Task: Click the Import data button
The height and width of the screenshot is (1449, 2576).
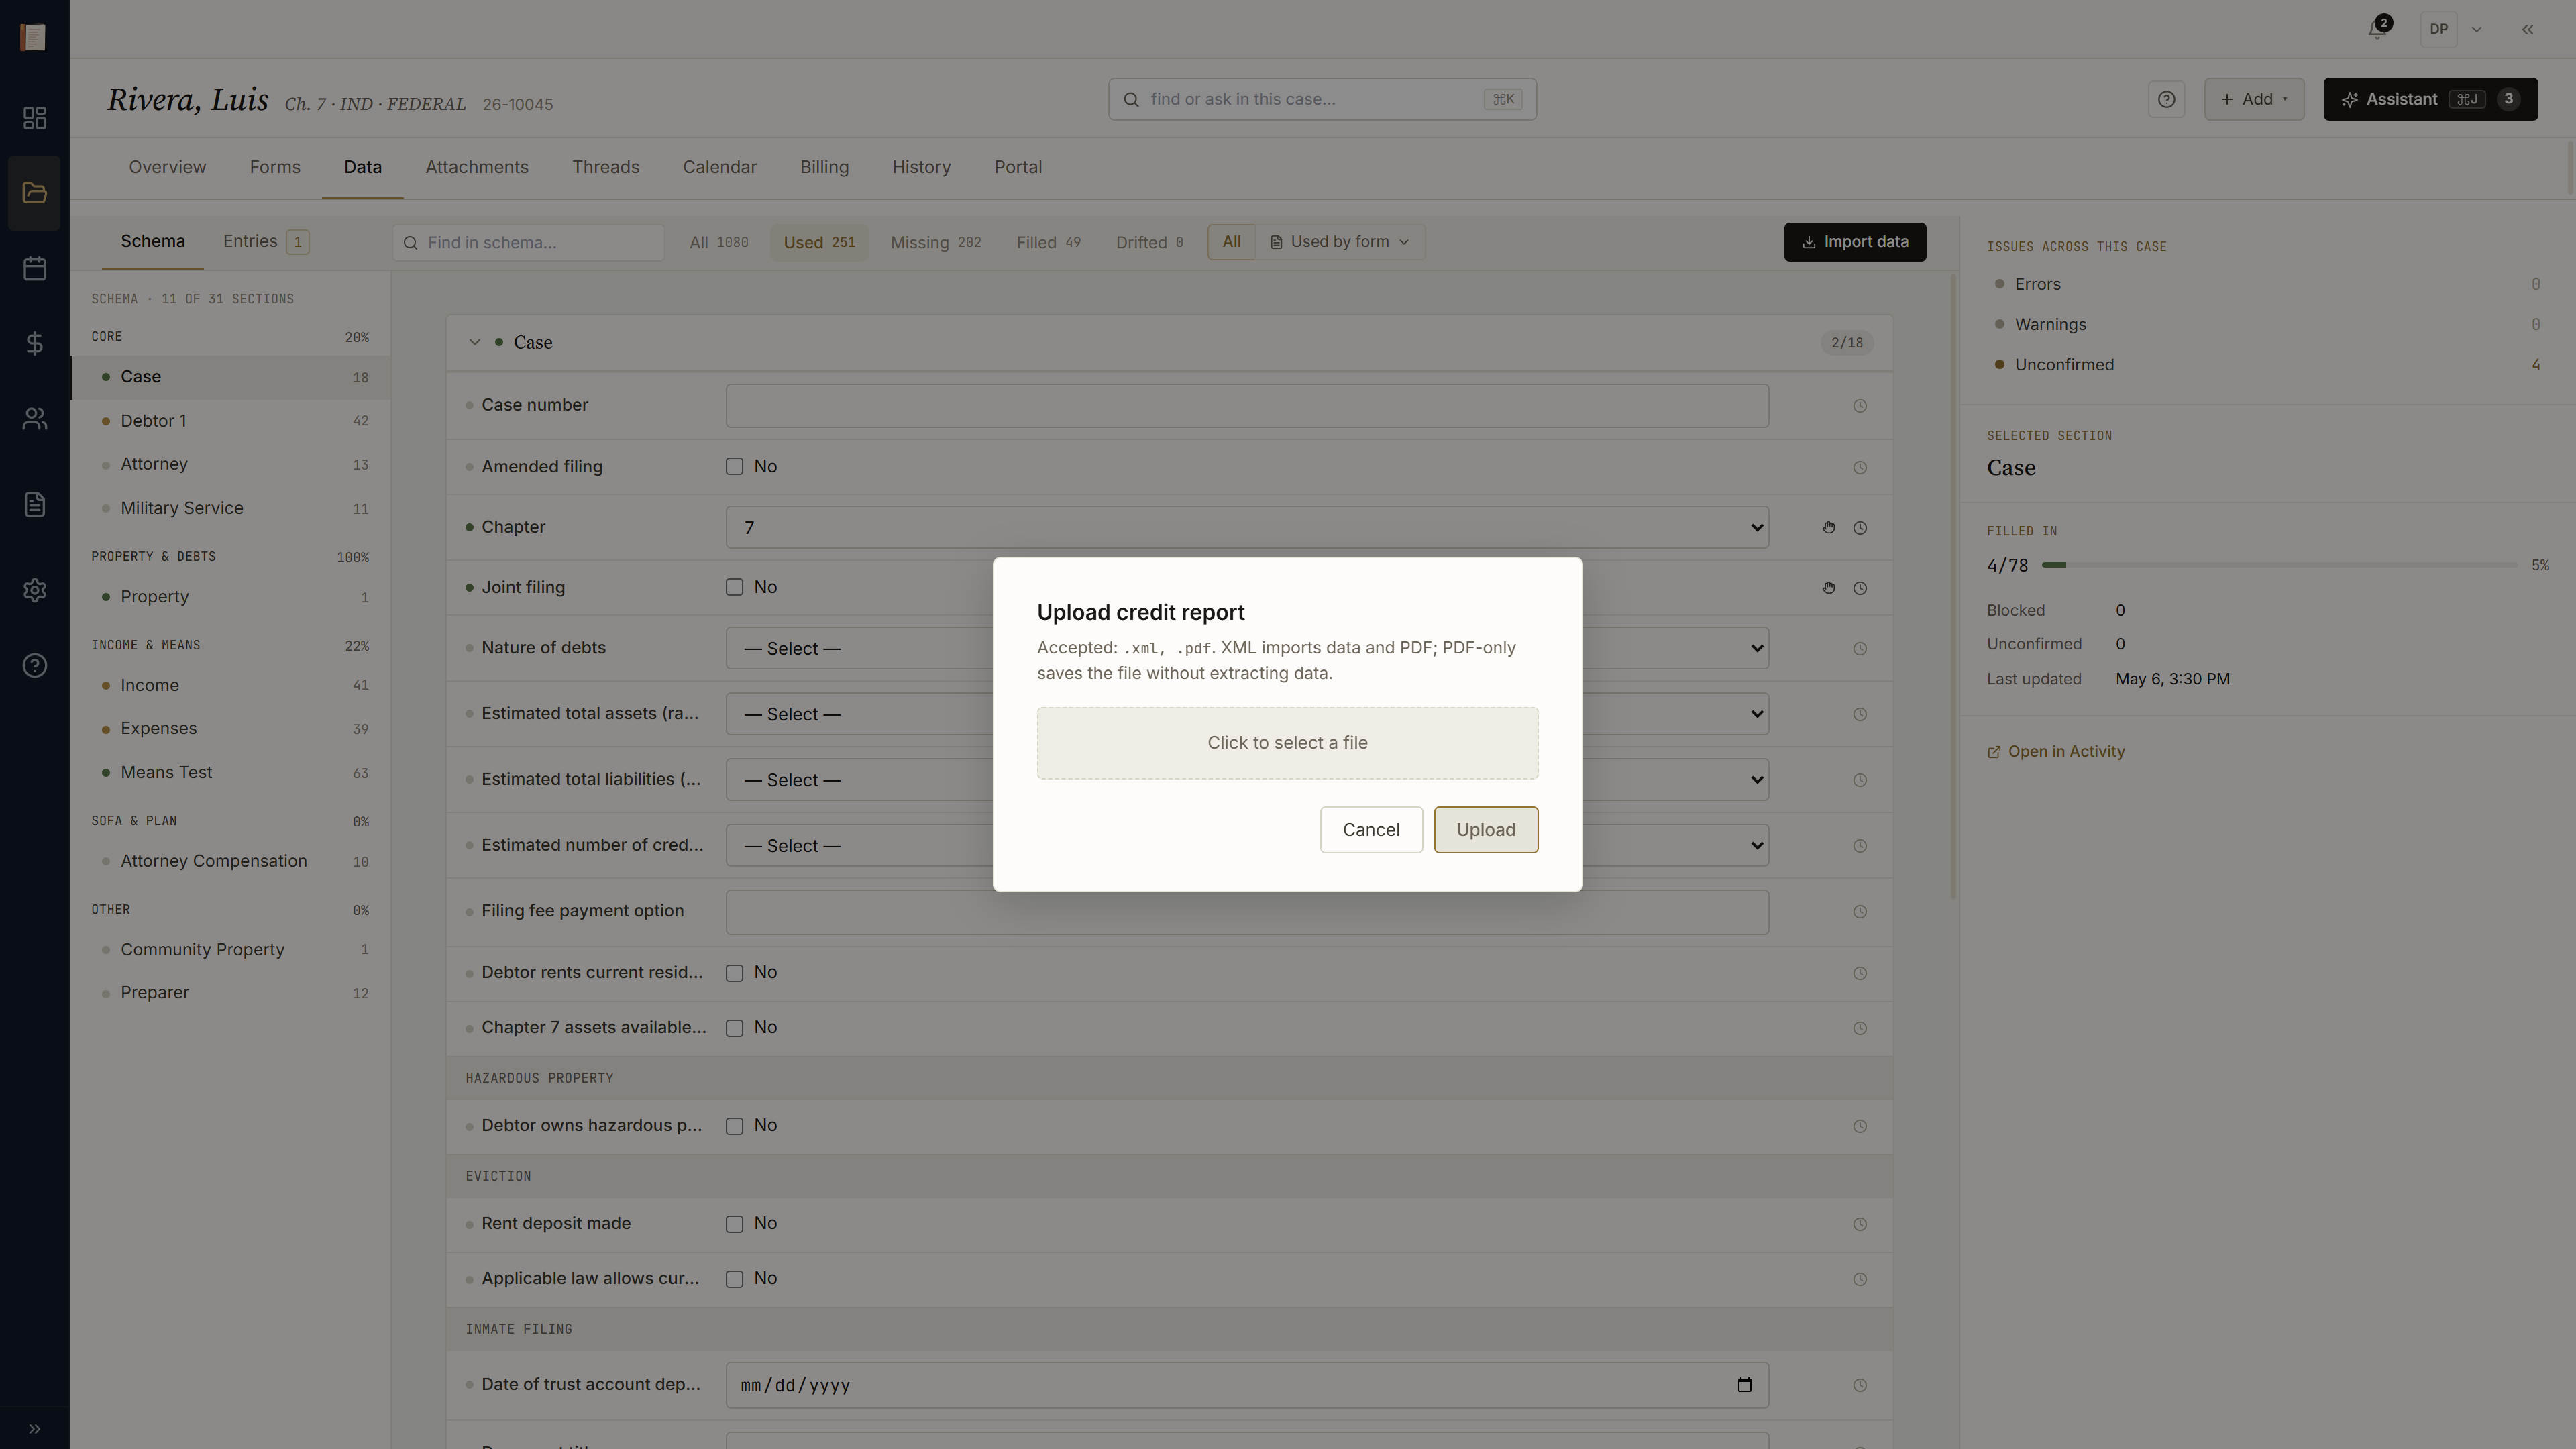Action: (1855, 242)
